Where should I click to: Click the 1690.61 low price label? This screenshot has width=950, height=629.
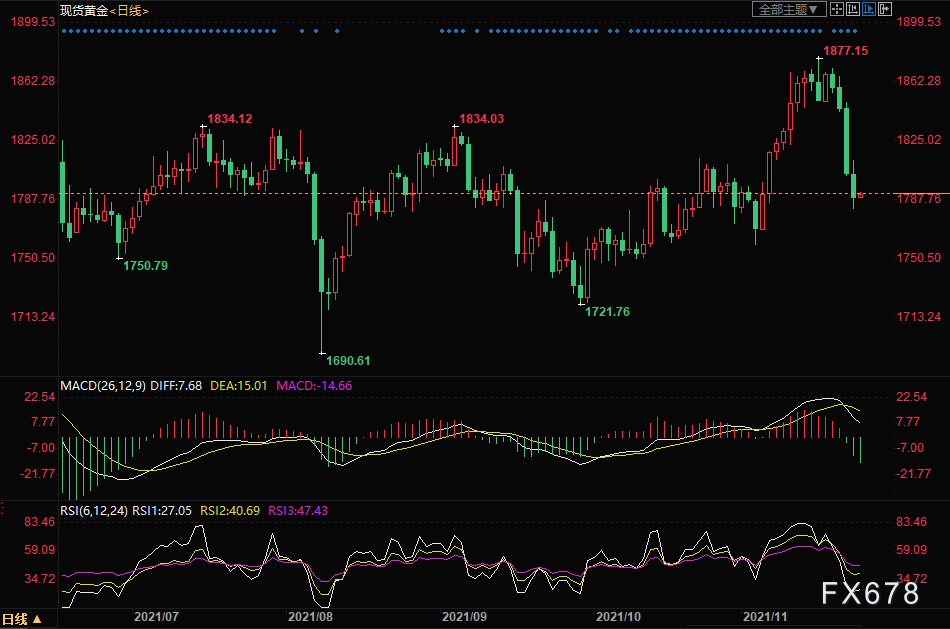pyautogui.click(x=348, y=361)
